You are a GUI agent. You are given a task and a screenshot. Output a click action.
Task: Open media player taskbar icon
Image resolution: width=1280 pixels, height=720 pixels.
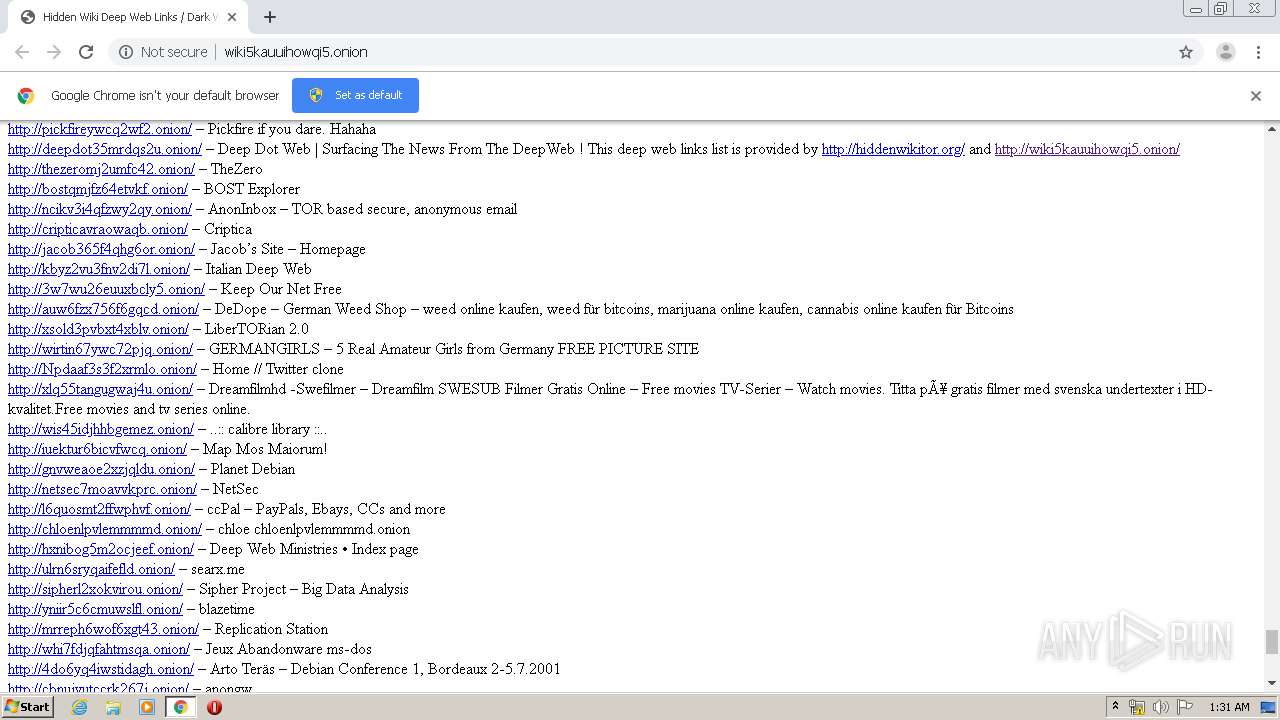[x=147, y=707]
